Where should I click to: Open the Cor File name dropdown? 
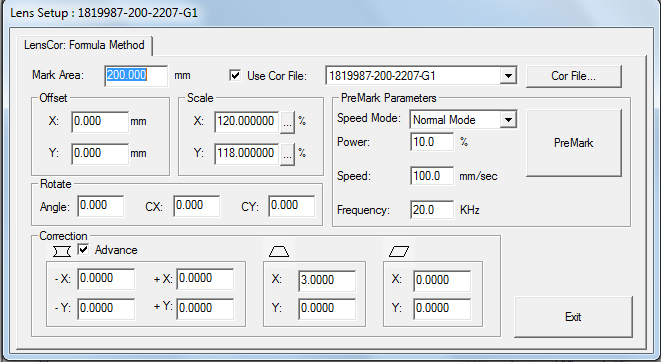[x=508, y=76]
